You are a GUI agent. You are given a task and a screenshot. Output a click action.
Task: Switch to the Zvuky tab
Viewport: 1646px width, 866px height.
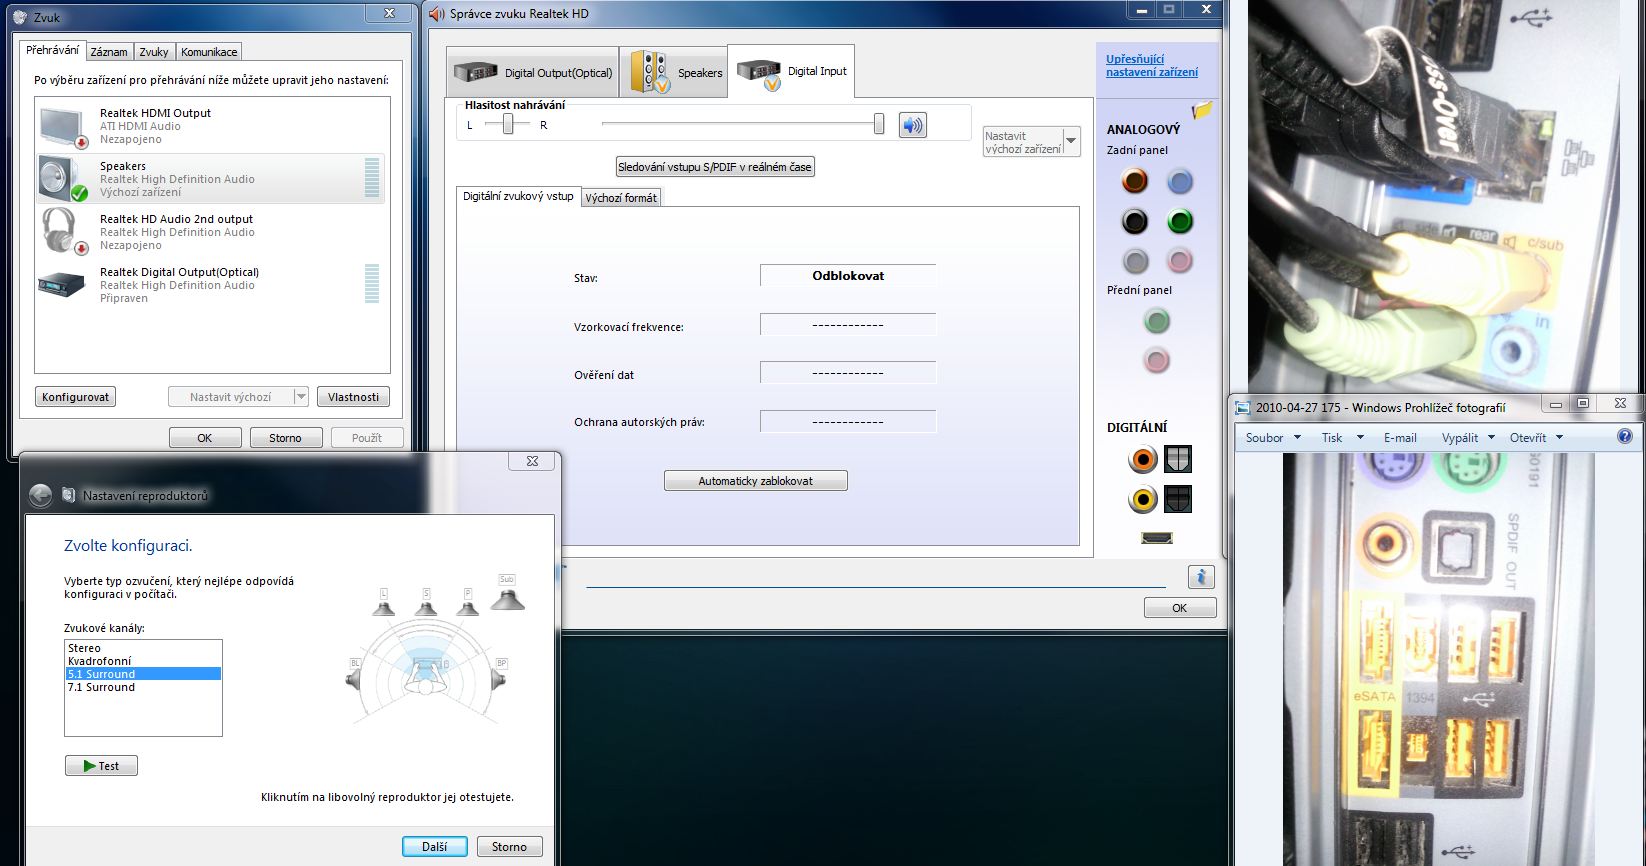(x=154, y=52)
